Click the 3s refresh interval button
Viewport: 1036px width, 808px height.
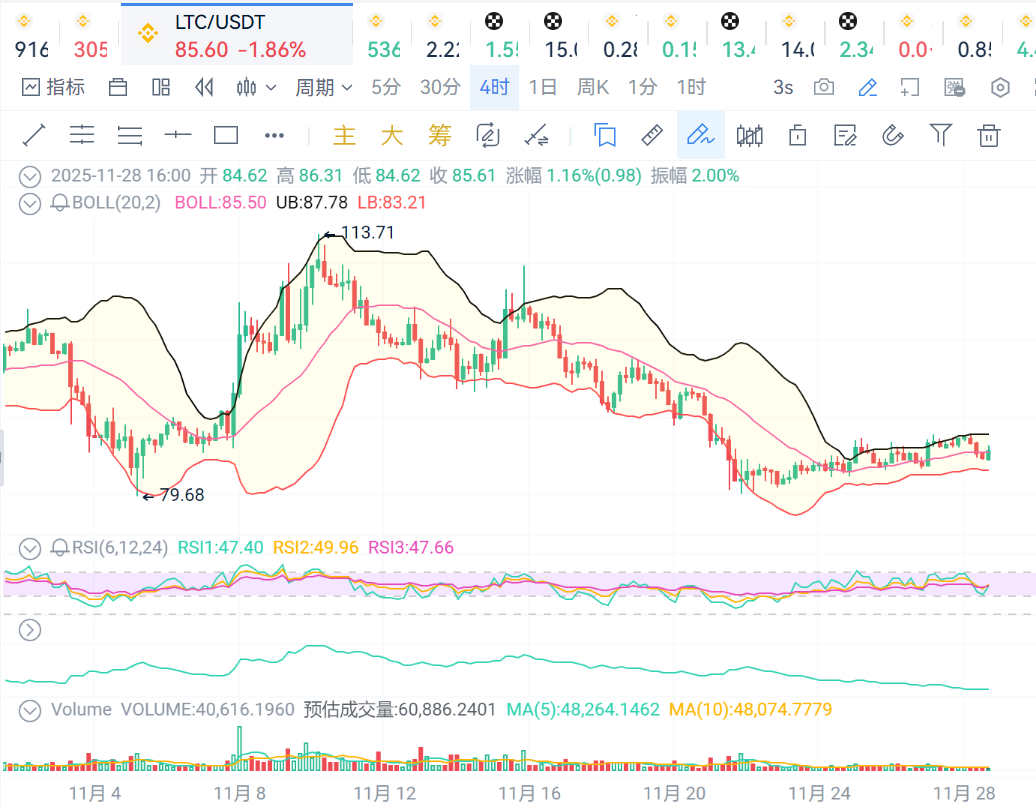click(783, 88)
